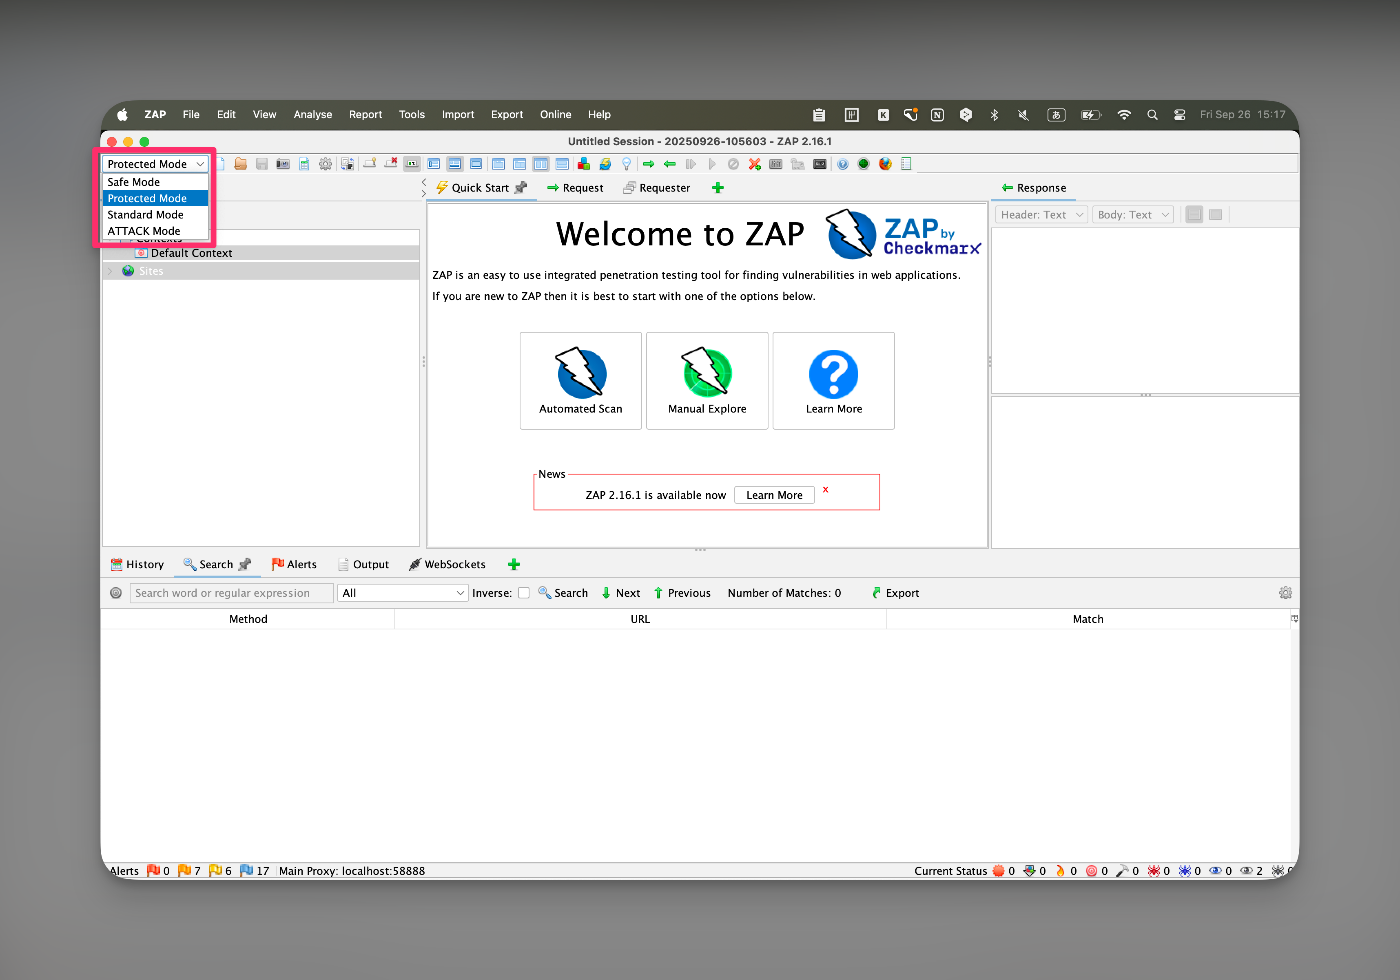Click the yellow flag alerts count 6
1400x980 pixels.
pos(221,871)
